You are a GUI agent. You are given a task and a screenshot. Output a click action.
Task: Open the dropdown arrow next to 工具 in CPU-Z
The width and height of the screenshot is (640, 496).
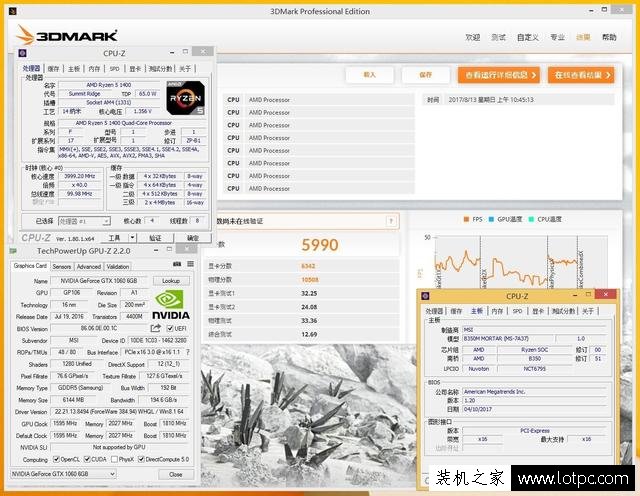click(x=132, y=238)
